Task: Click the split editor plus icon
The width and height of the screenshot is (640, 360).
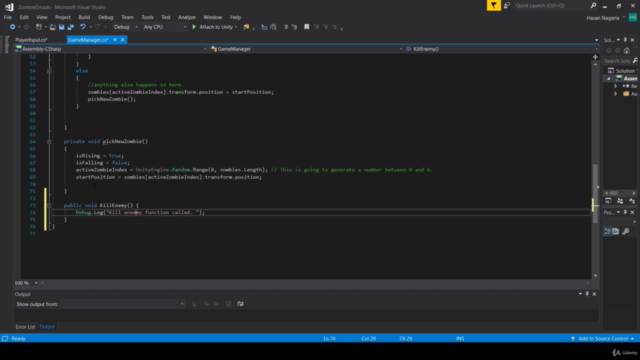Action: [x=595, y=57]
